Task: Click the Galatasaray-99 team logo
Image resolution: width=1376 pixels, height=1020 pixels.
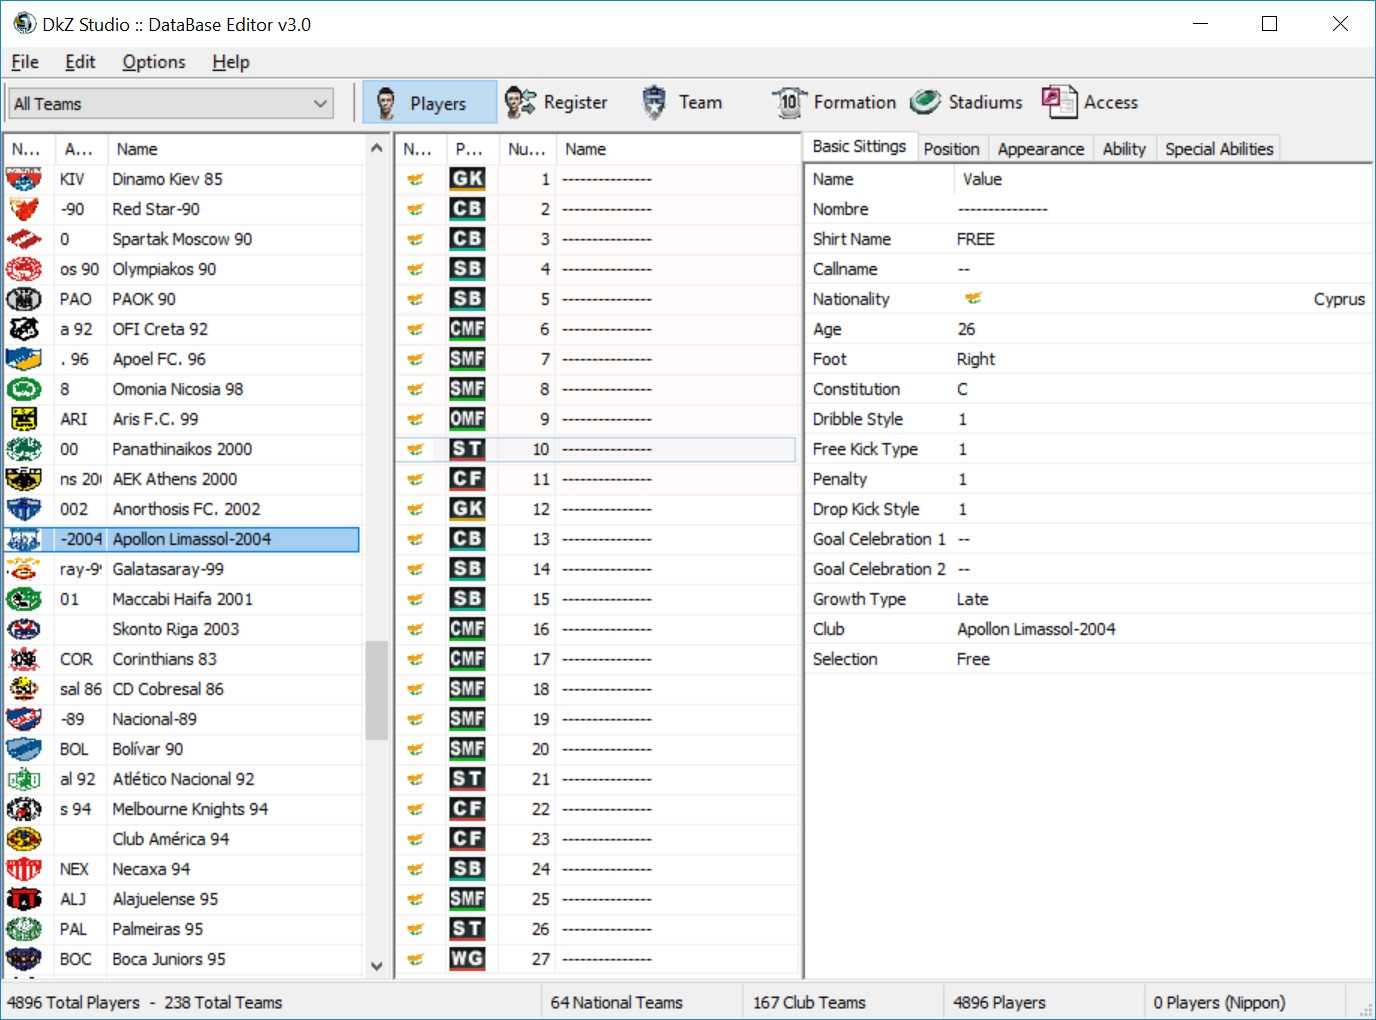Action: [24, 569]
